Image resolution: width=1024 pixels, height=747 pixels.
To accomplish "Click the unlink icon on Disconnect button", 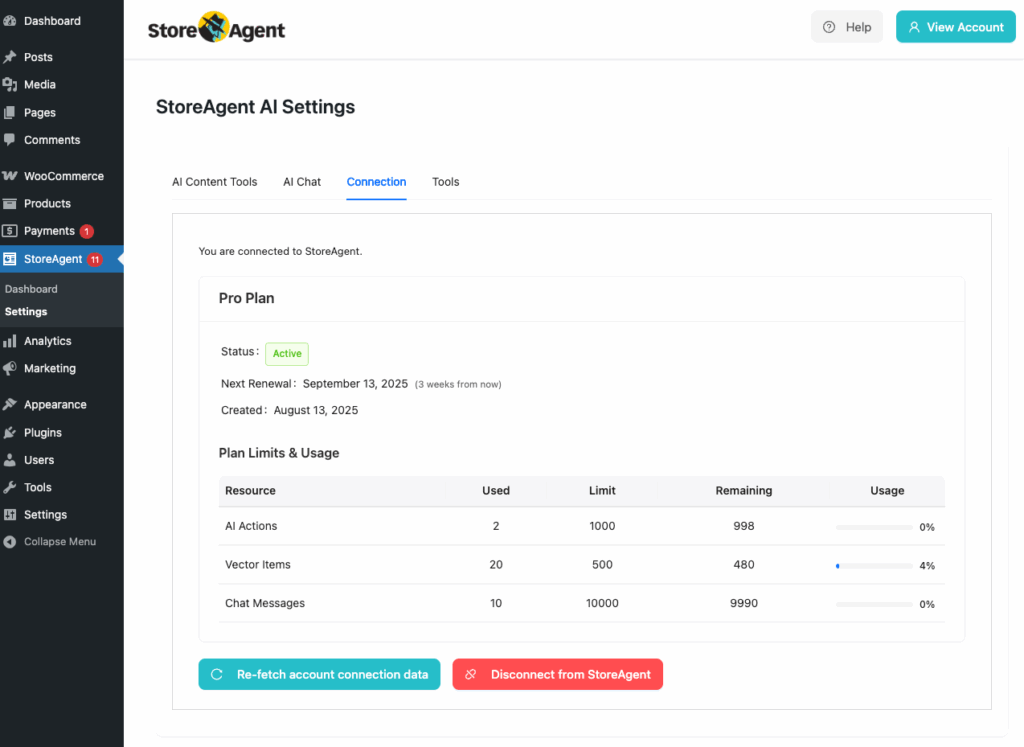I will tap(470, 675).
